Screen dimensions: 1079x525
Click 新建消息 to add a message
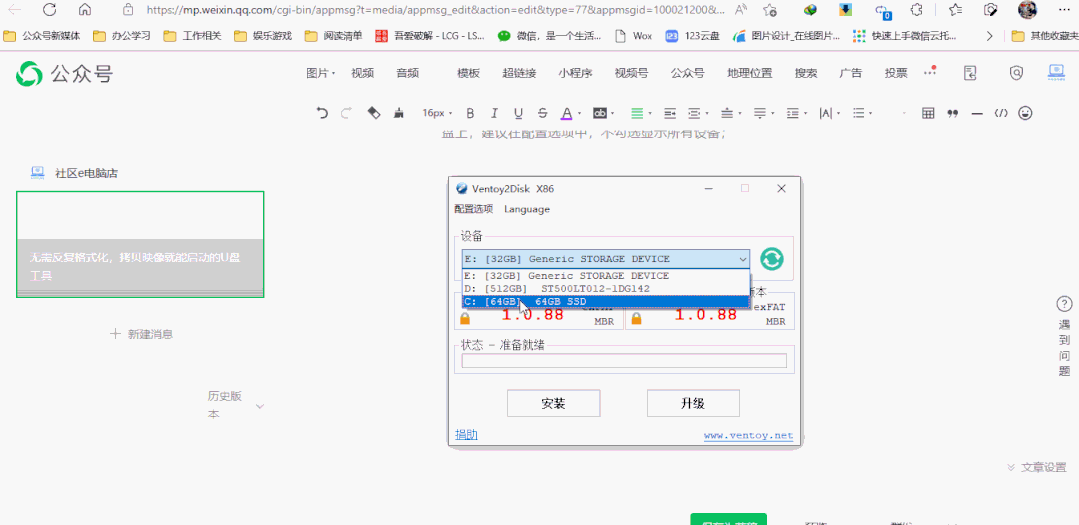pos(141,334)
